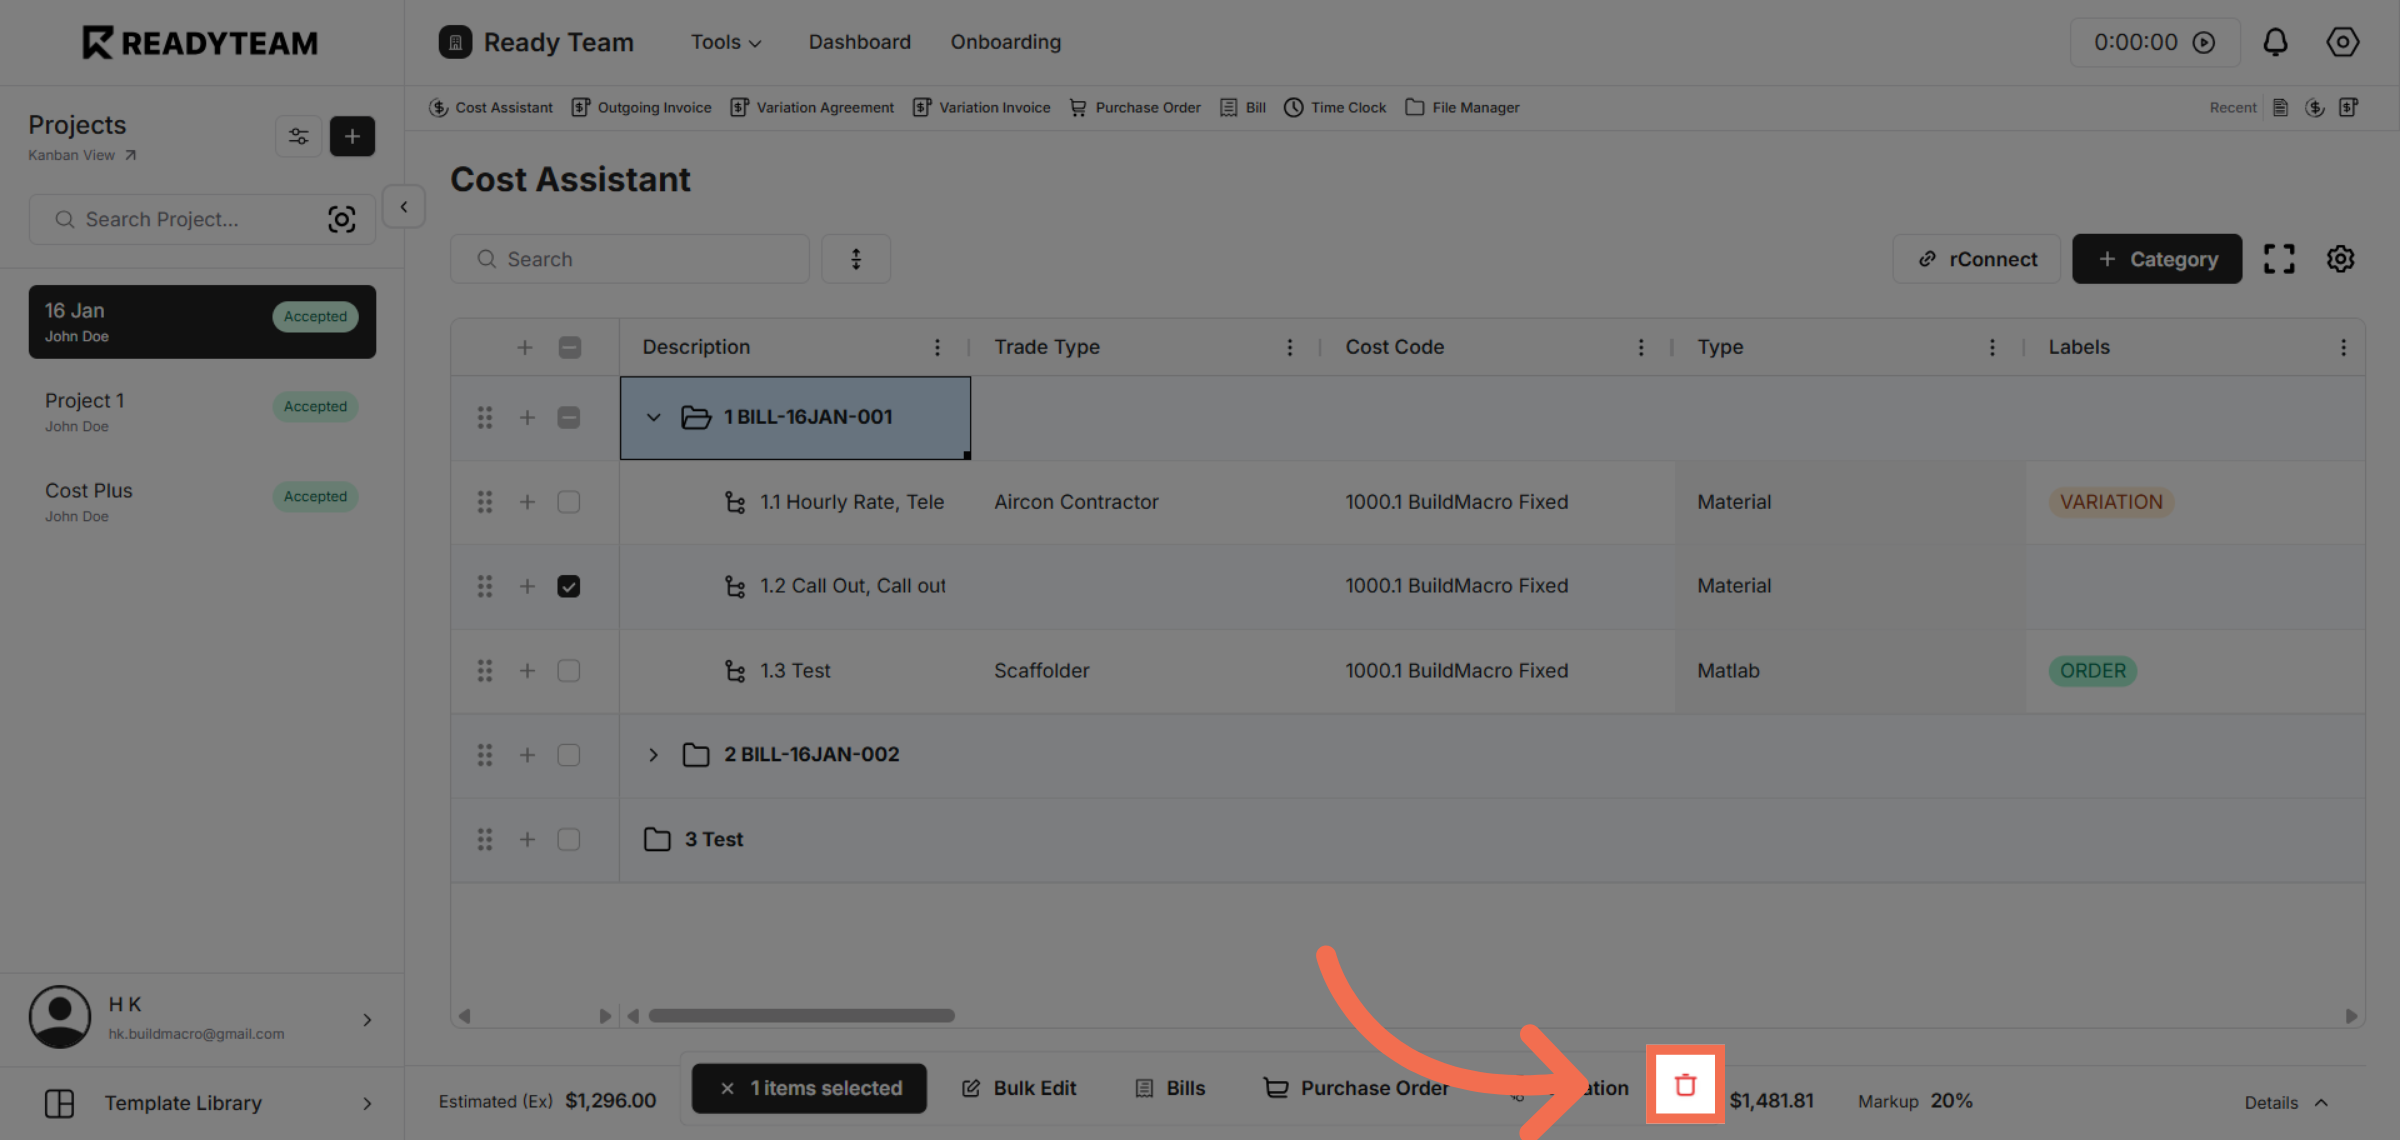Open the Tools dropdown menu
The width and height of the screenshot is (2400, 1140).
(x=725, y=42)
